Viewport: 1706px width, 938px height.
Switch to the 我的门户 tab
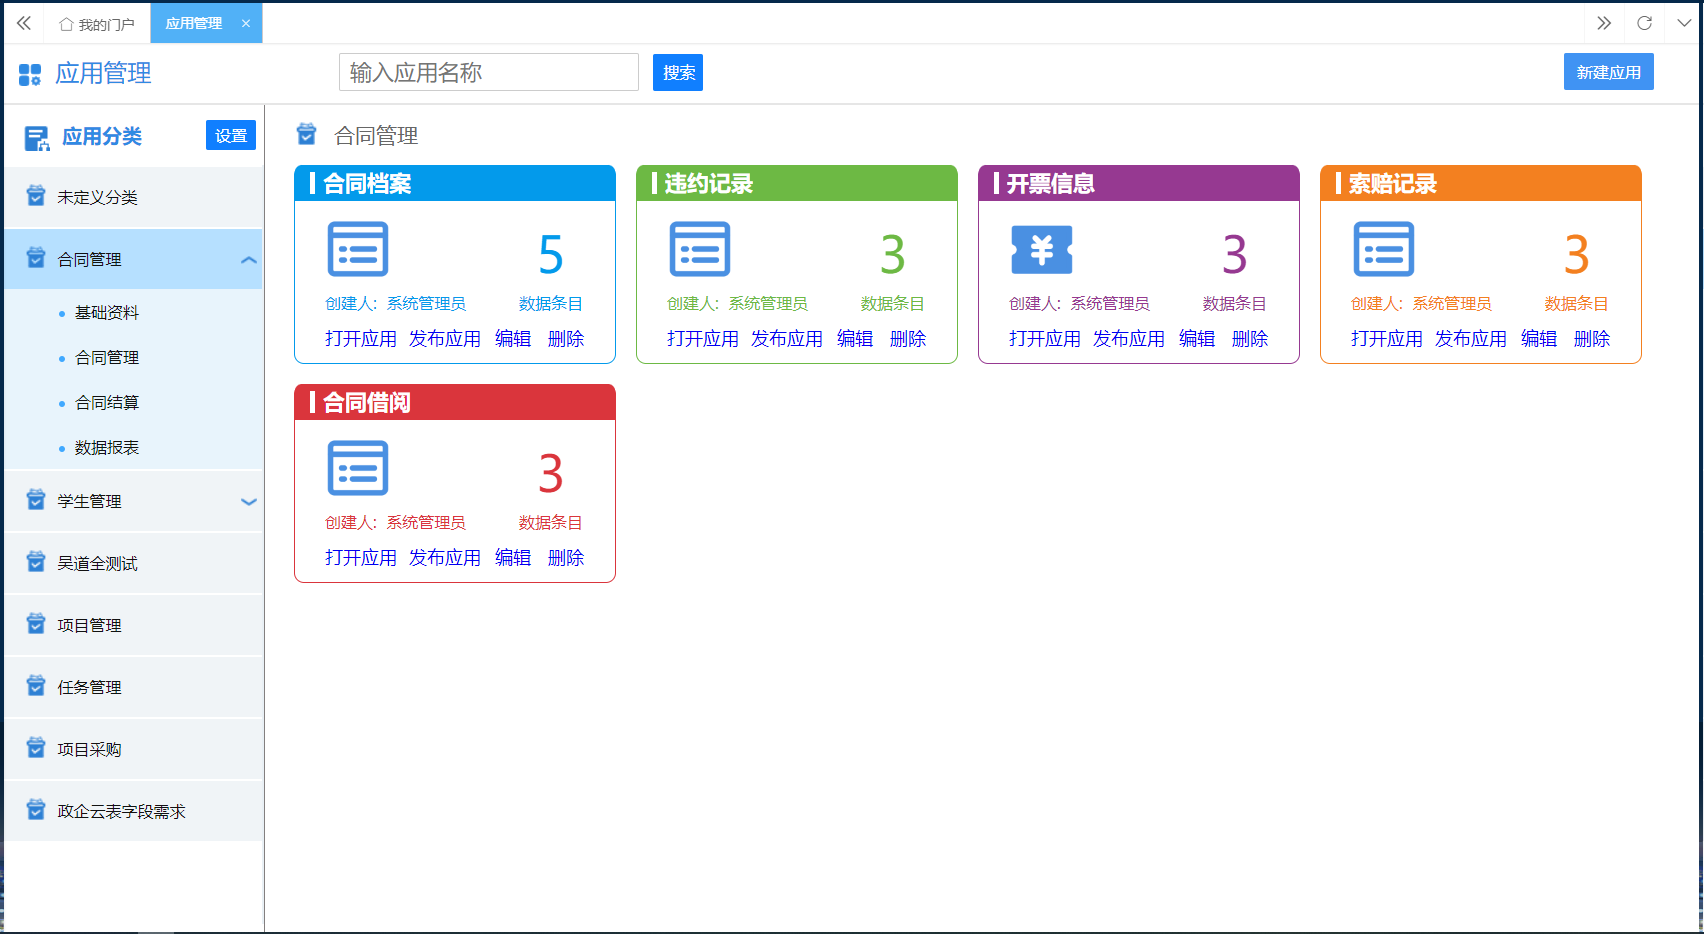pyautogui.click(x=97, y=24)
